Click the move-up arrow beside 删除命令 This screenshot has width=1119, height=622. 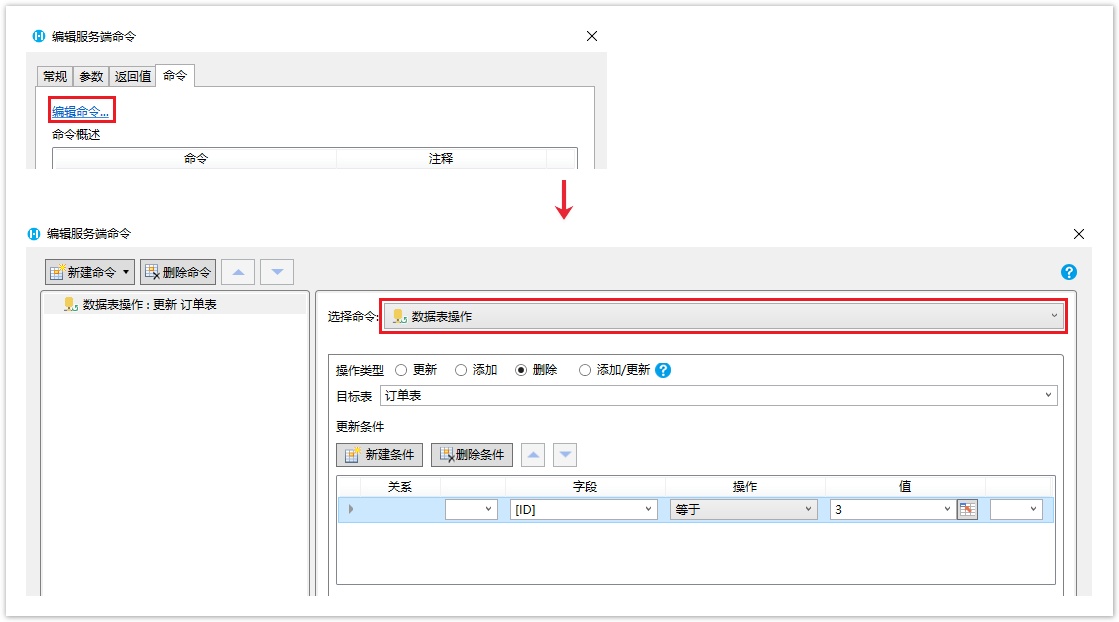237,272
